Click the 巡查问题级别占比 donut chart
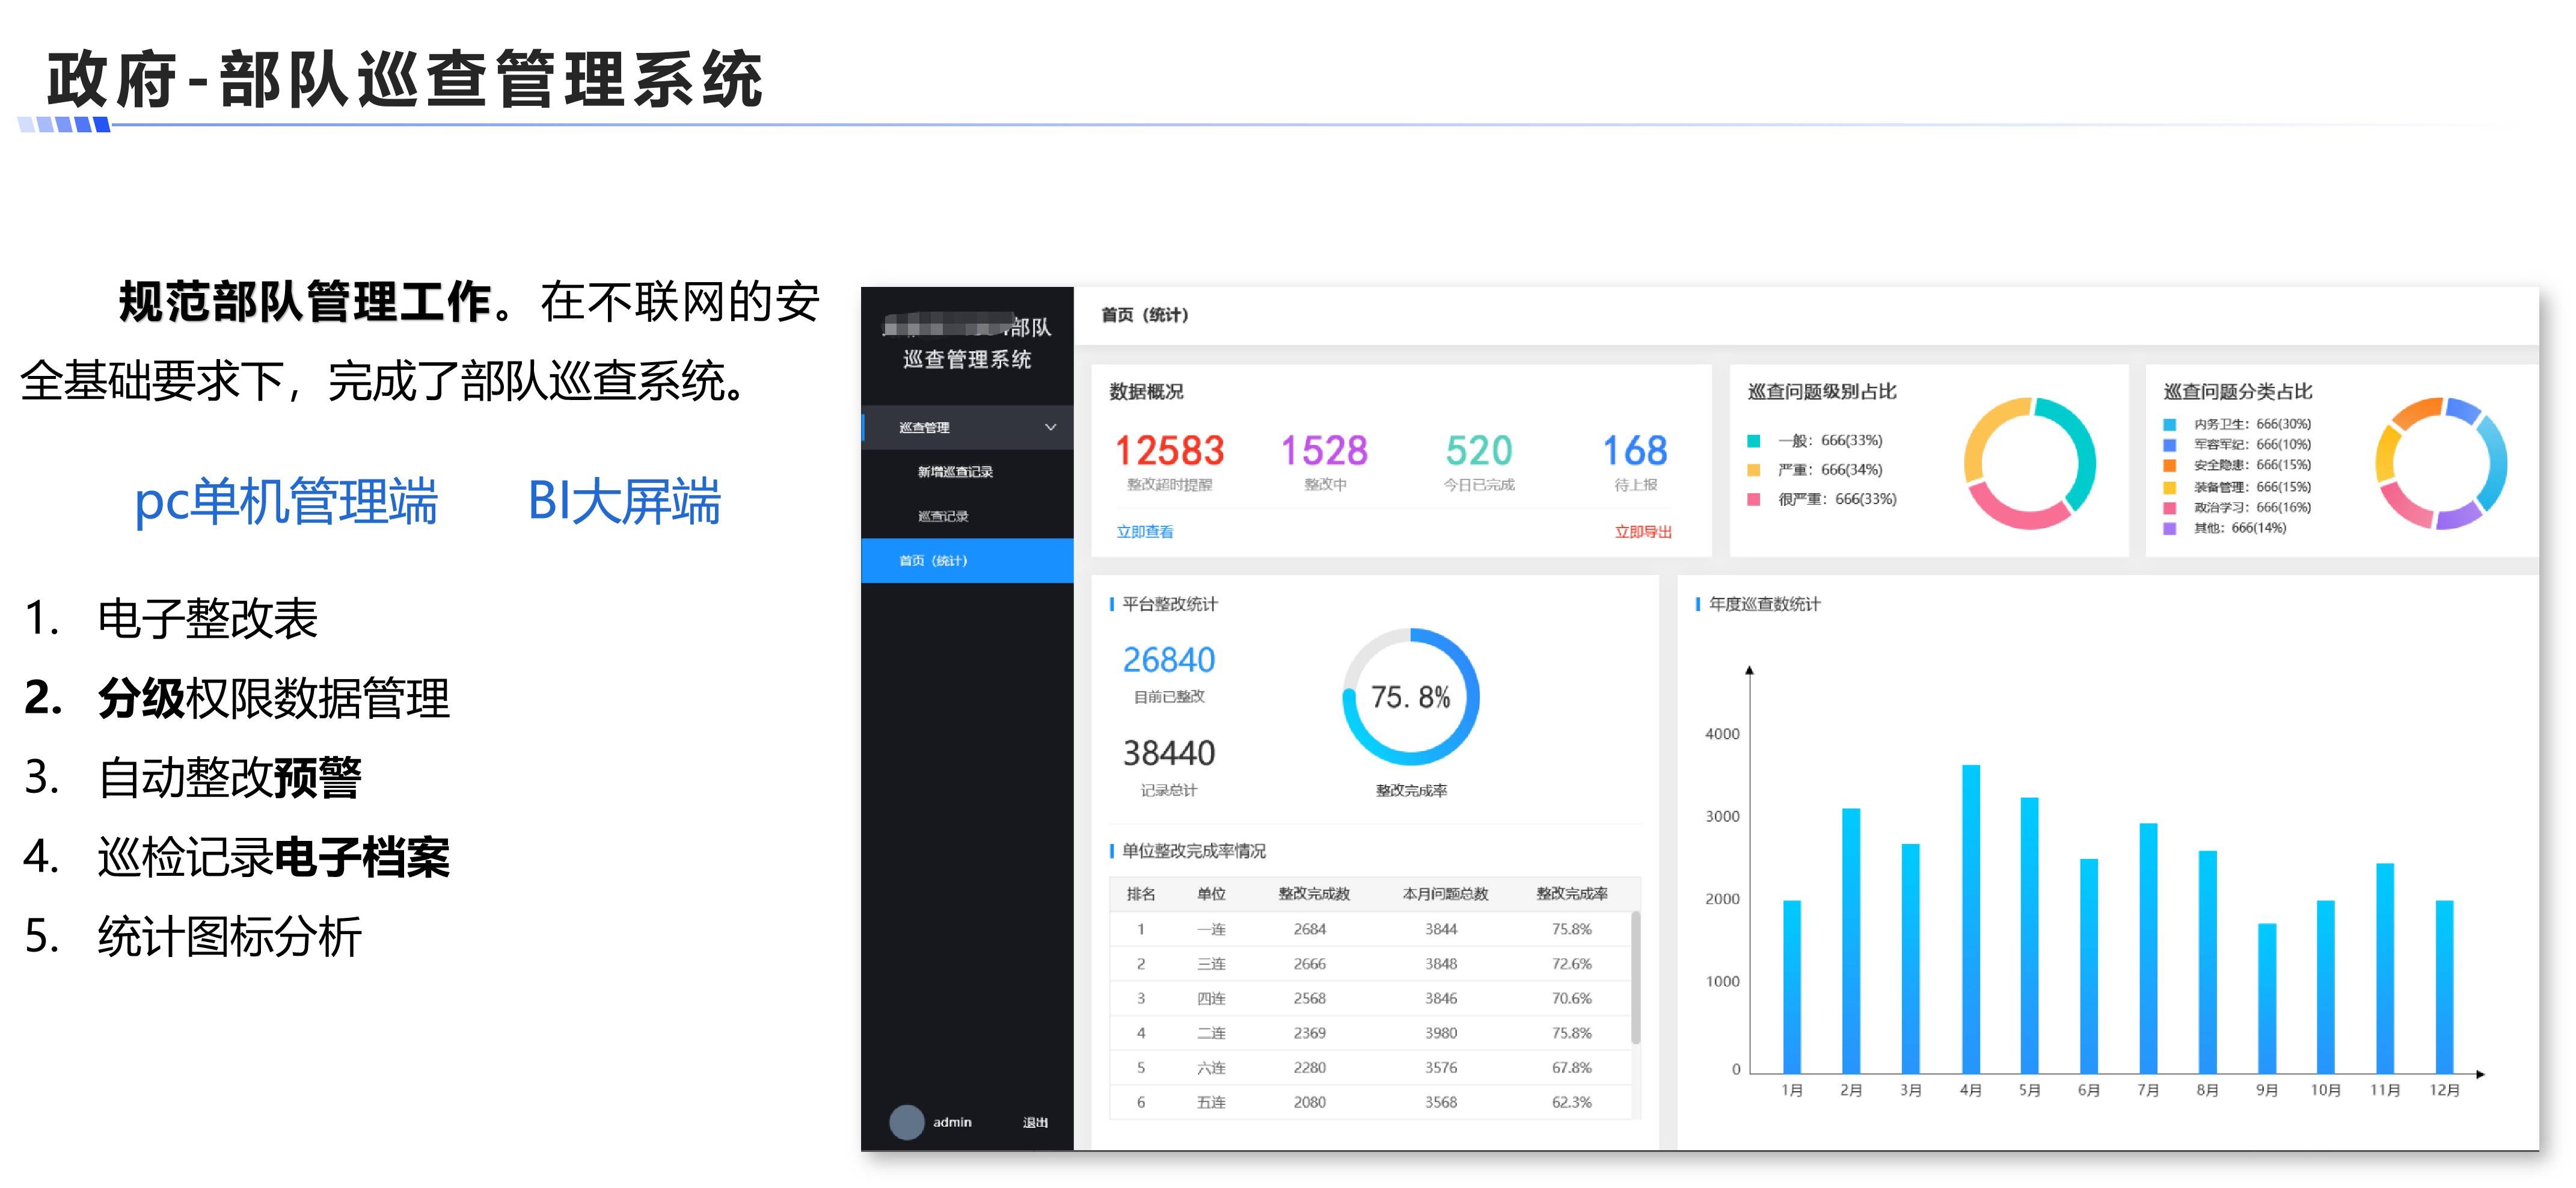The height and width of the screenshot is (1188, 2576). tap(2029, 463)
